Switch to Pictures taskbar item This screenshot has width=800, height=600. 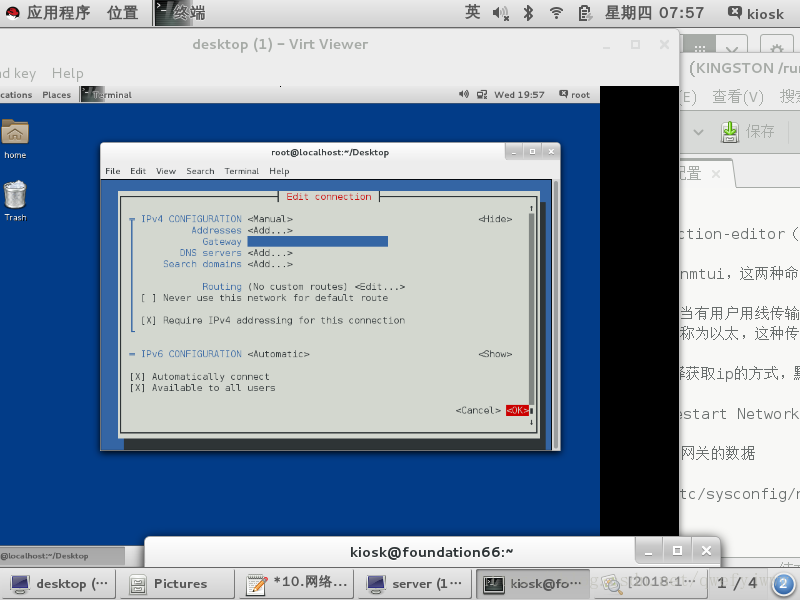pyautogui.click(x=177, y=584)
